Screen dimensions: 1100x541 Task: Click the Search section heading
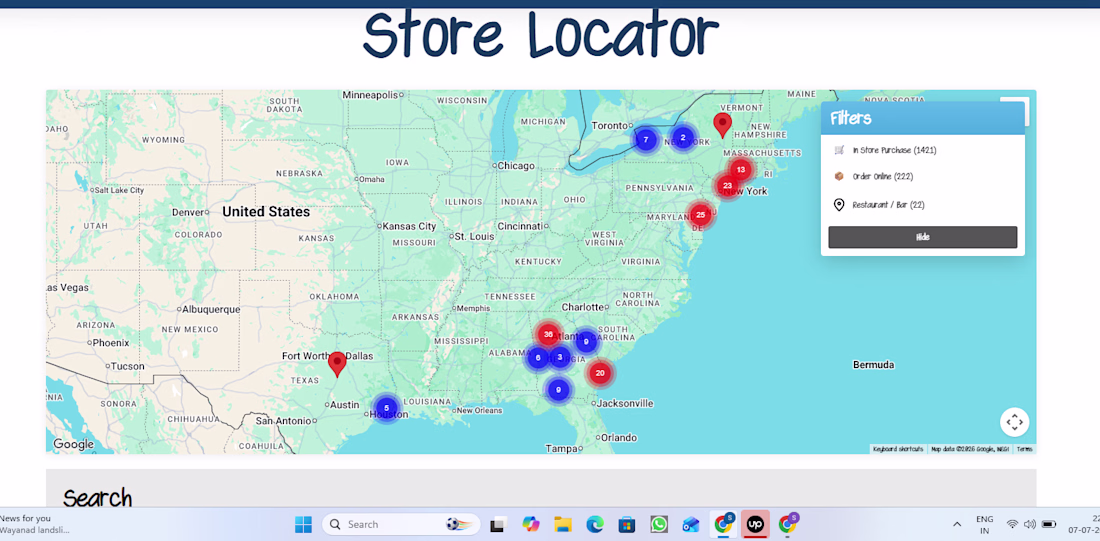[98, 498]
